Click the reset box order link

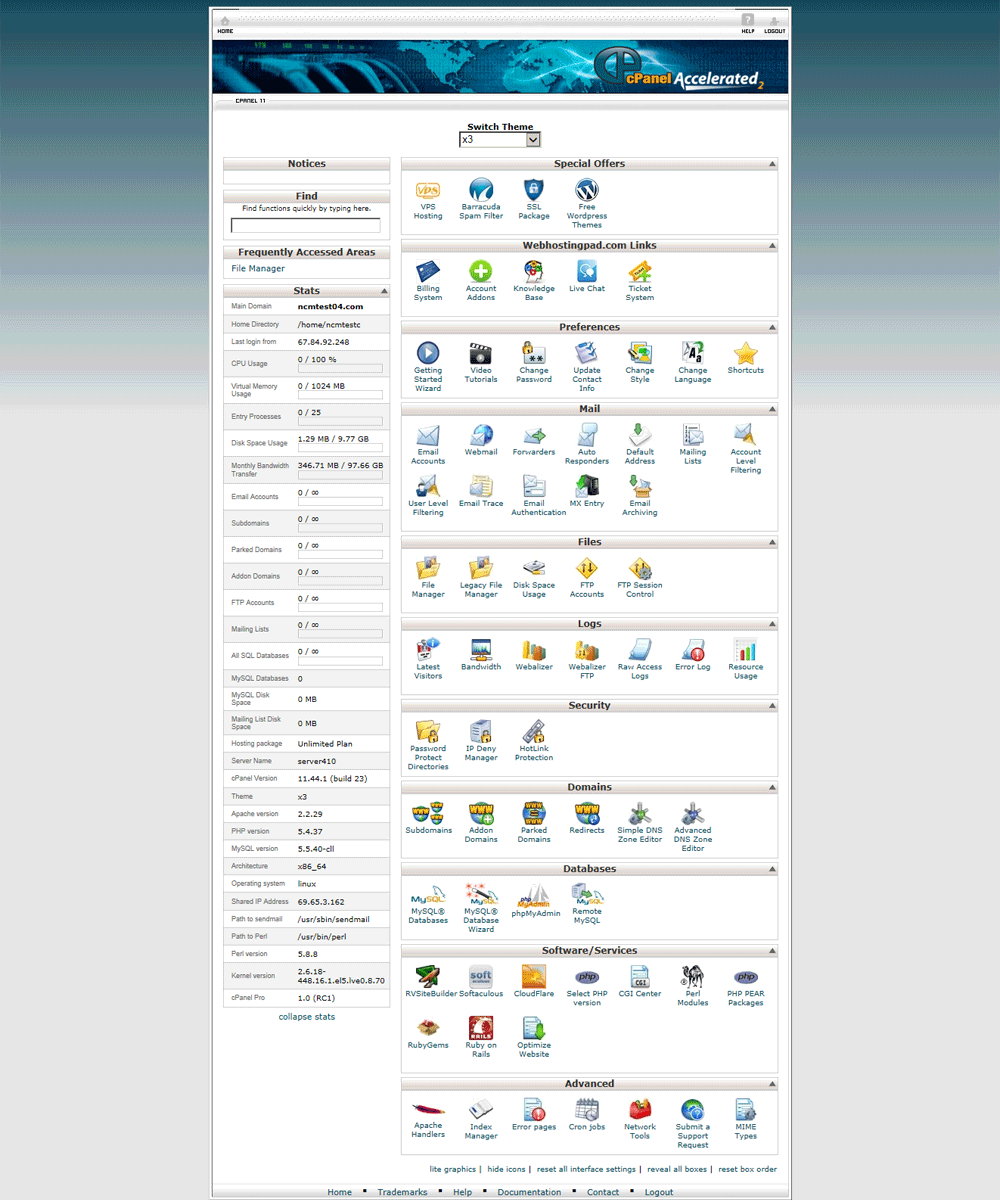coord(747,1169)
